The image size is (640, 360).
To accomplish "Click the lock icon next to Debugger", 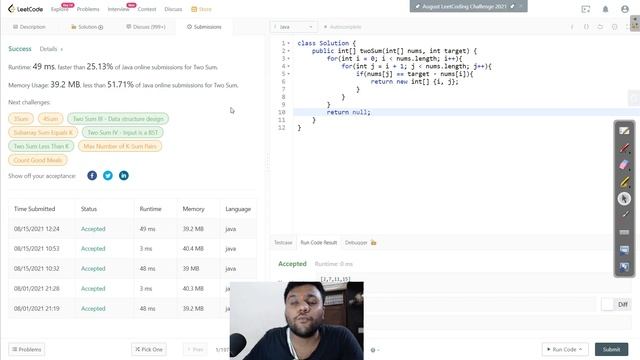I will (x=373, y=242).
